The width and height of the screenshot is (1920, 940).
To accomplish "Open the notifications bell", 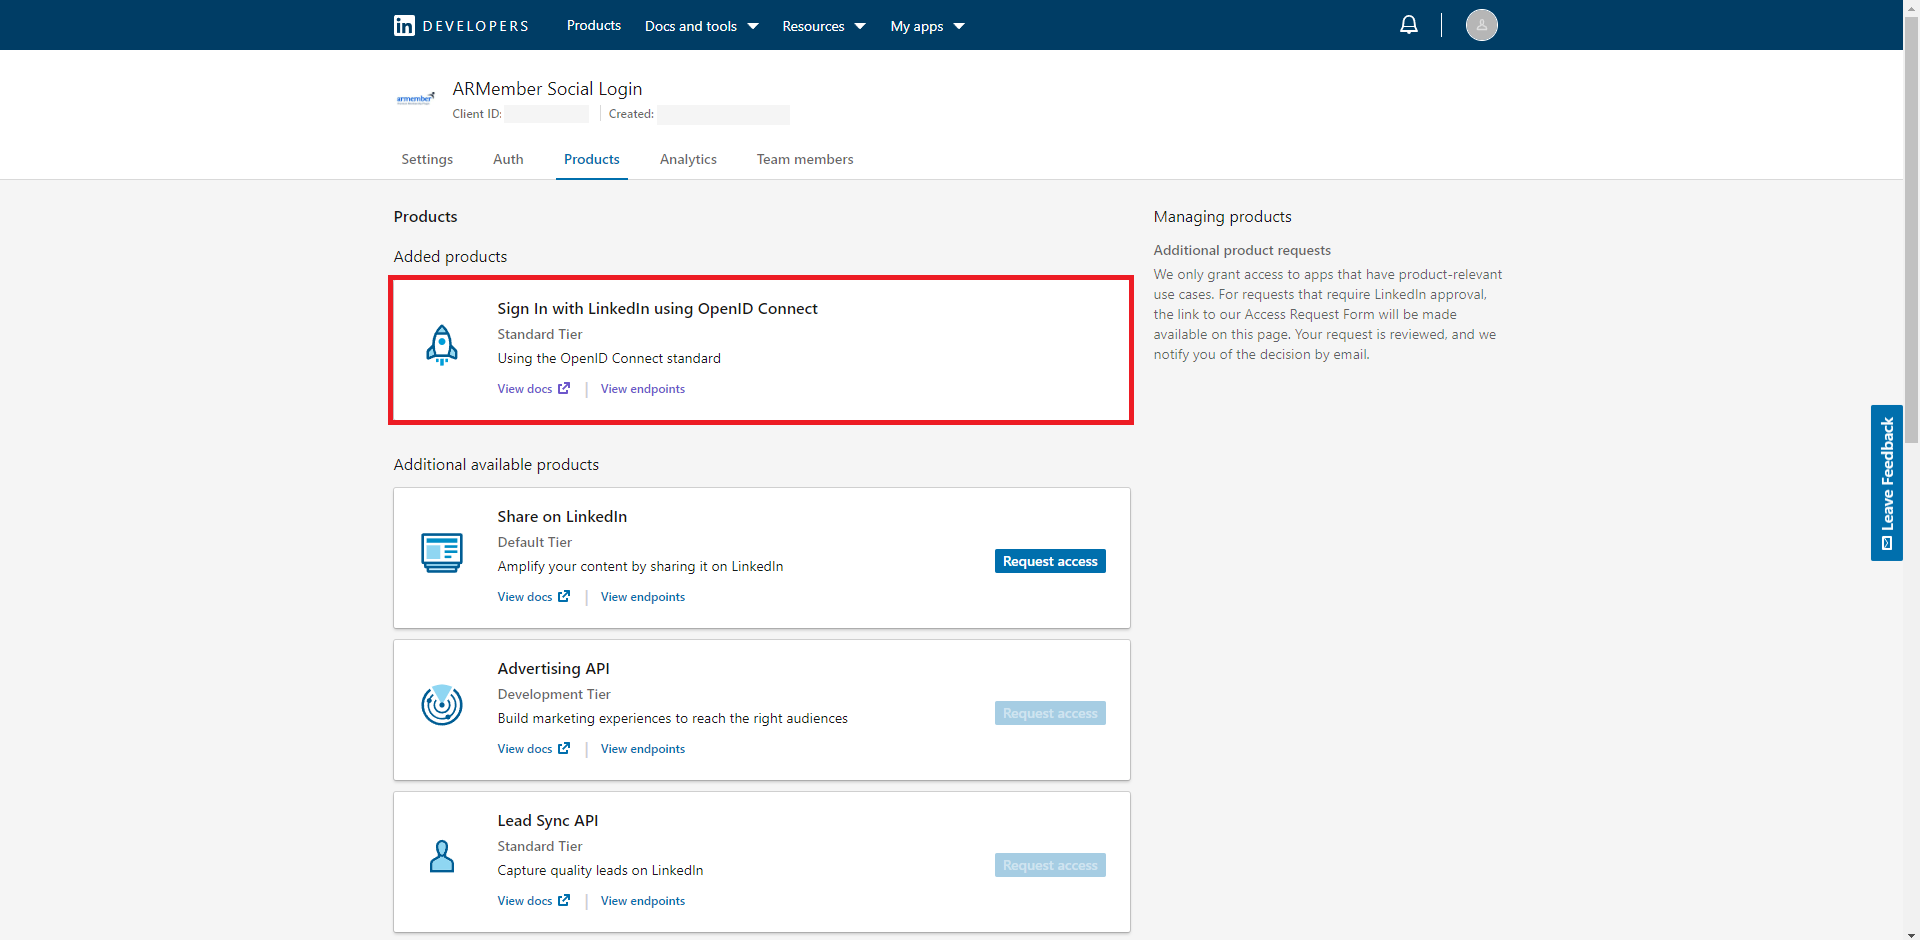I will pos(1408,25).
